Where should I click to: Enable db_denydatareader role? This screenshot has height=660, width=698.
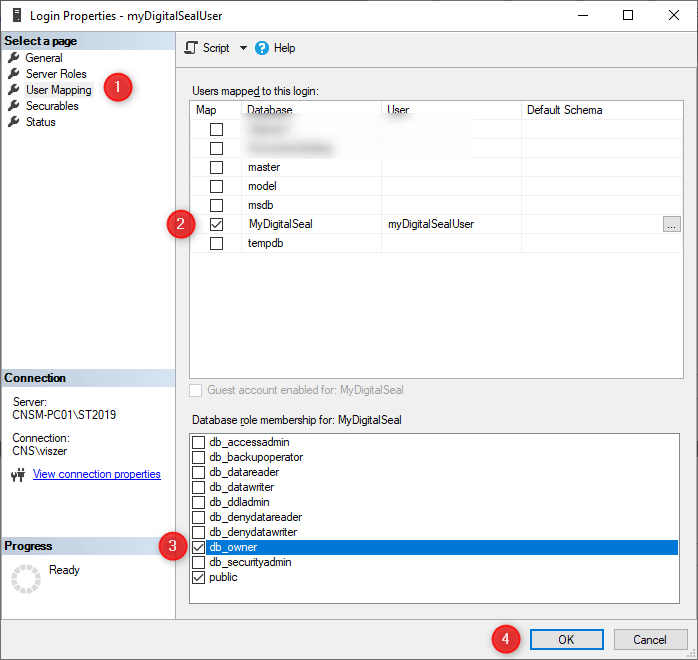tap(198, 517)
